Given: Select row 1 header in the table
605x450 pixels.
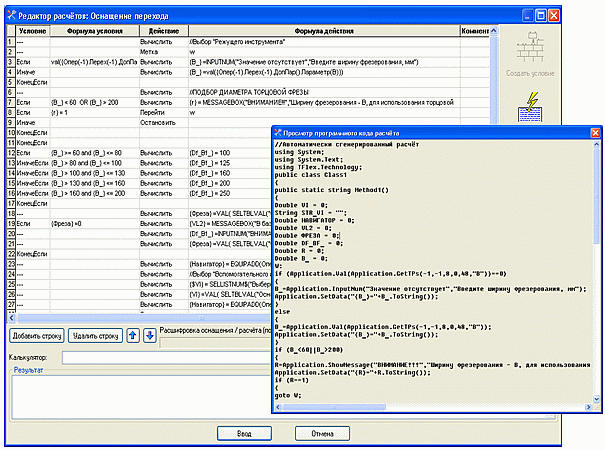Looking at the screenshot, I should (11, 42).
